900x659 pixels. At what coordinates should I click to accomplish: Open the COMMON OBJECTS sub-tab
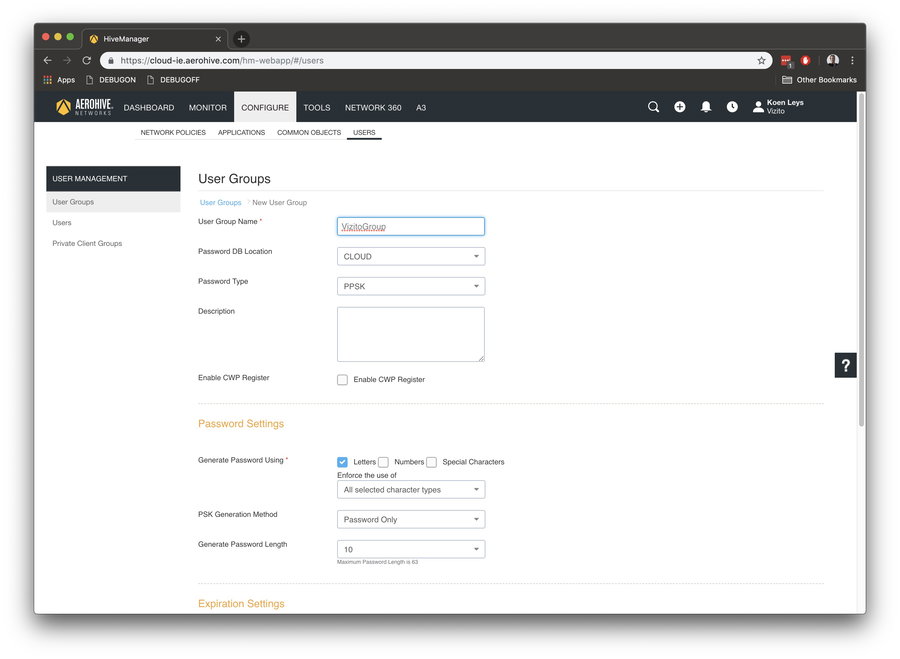pos(309,133)
